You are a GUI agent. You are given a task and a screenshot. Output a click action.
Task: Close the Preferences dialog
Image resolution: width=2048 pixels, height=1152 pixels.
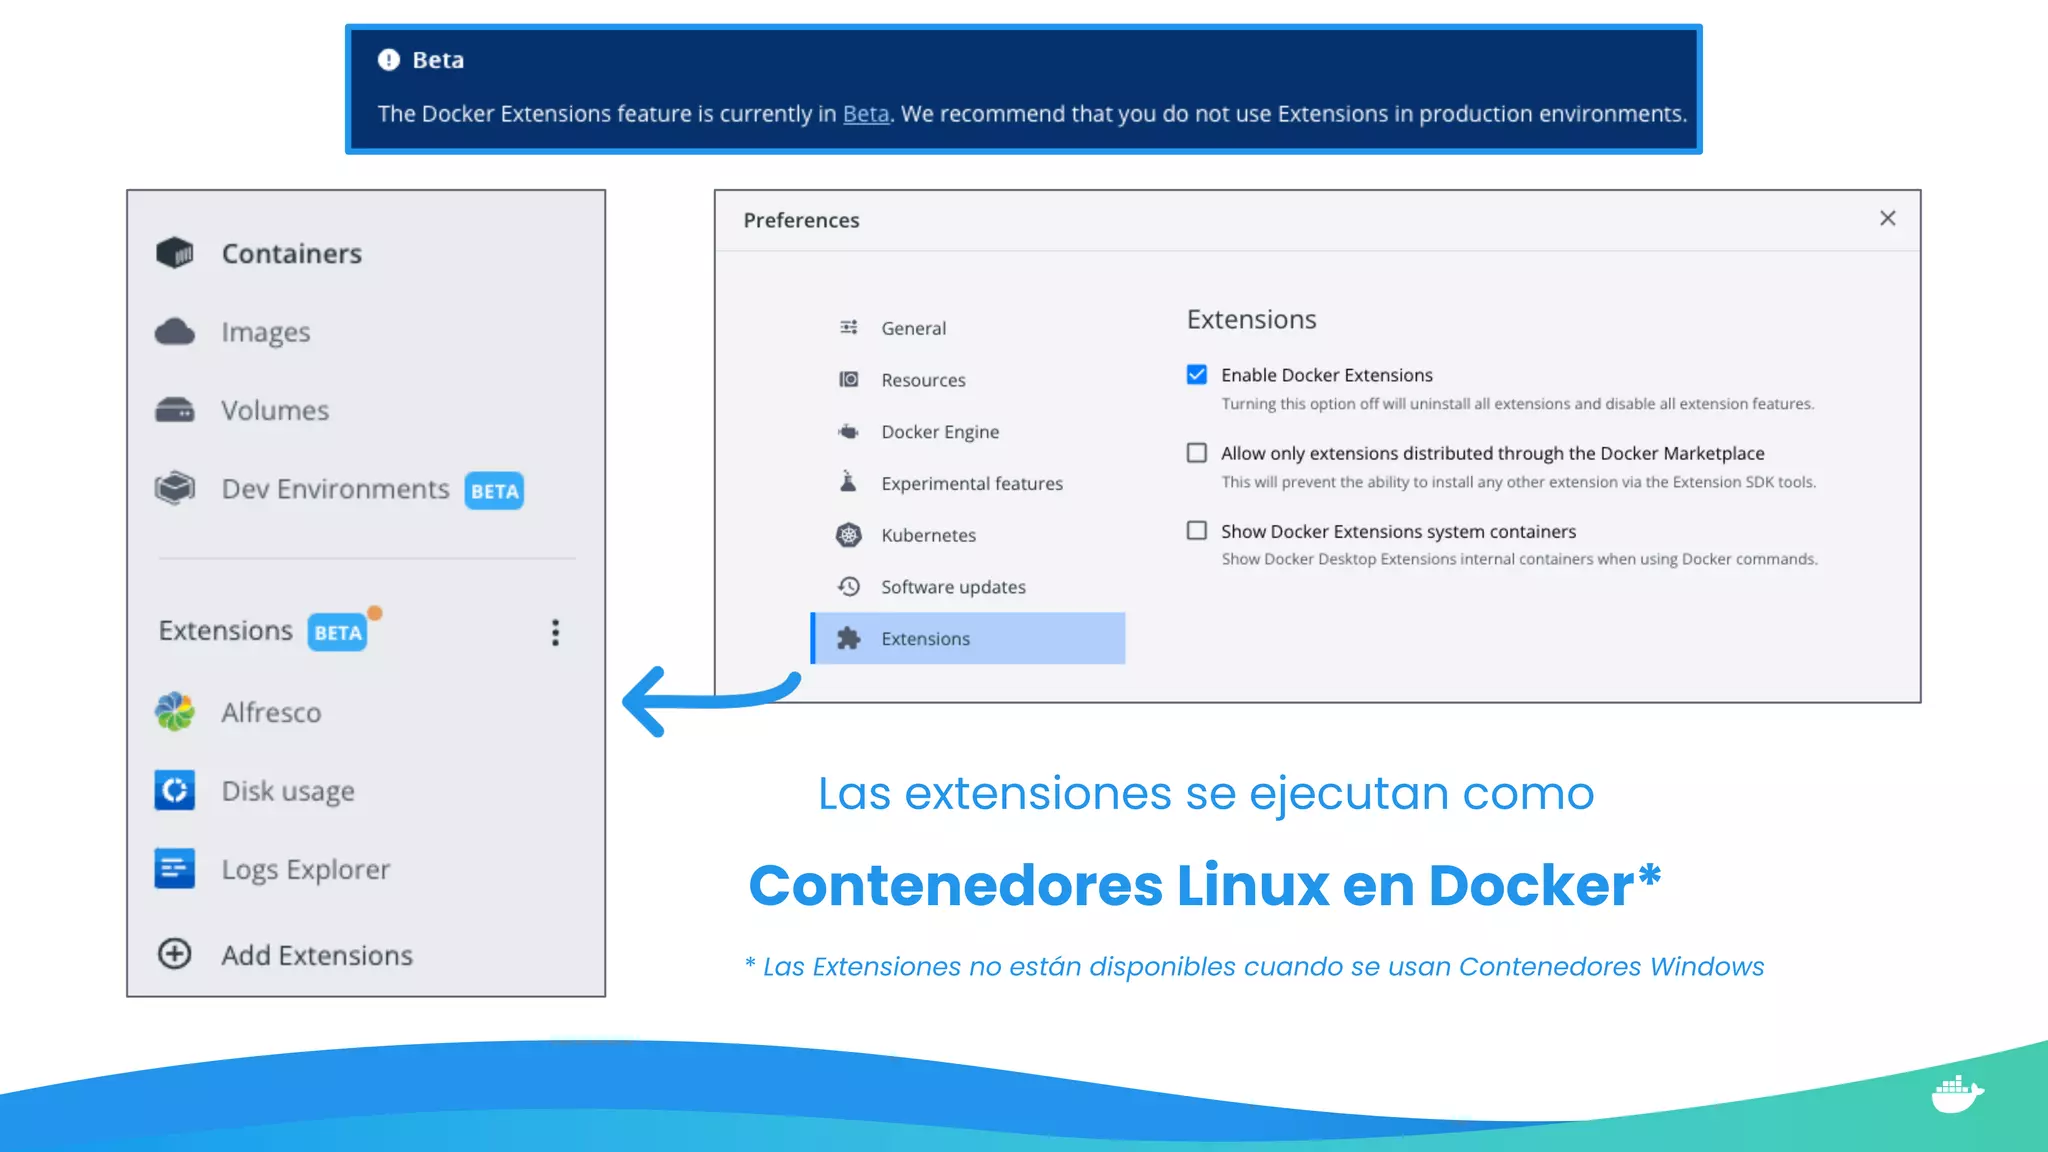pos(1887,218)
